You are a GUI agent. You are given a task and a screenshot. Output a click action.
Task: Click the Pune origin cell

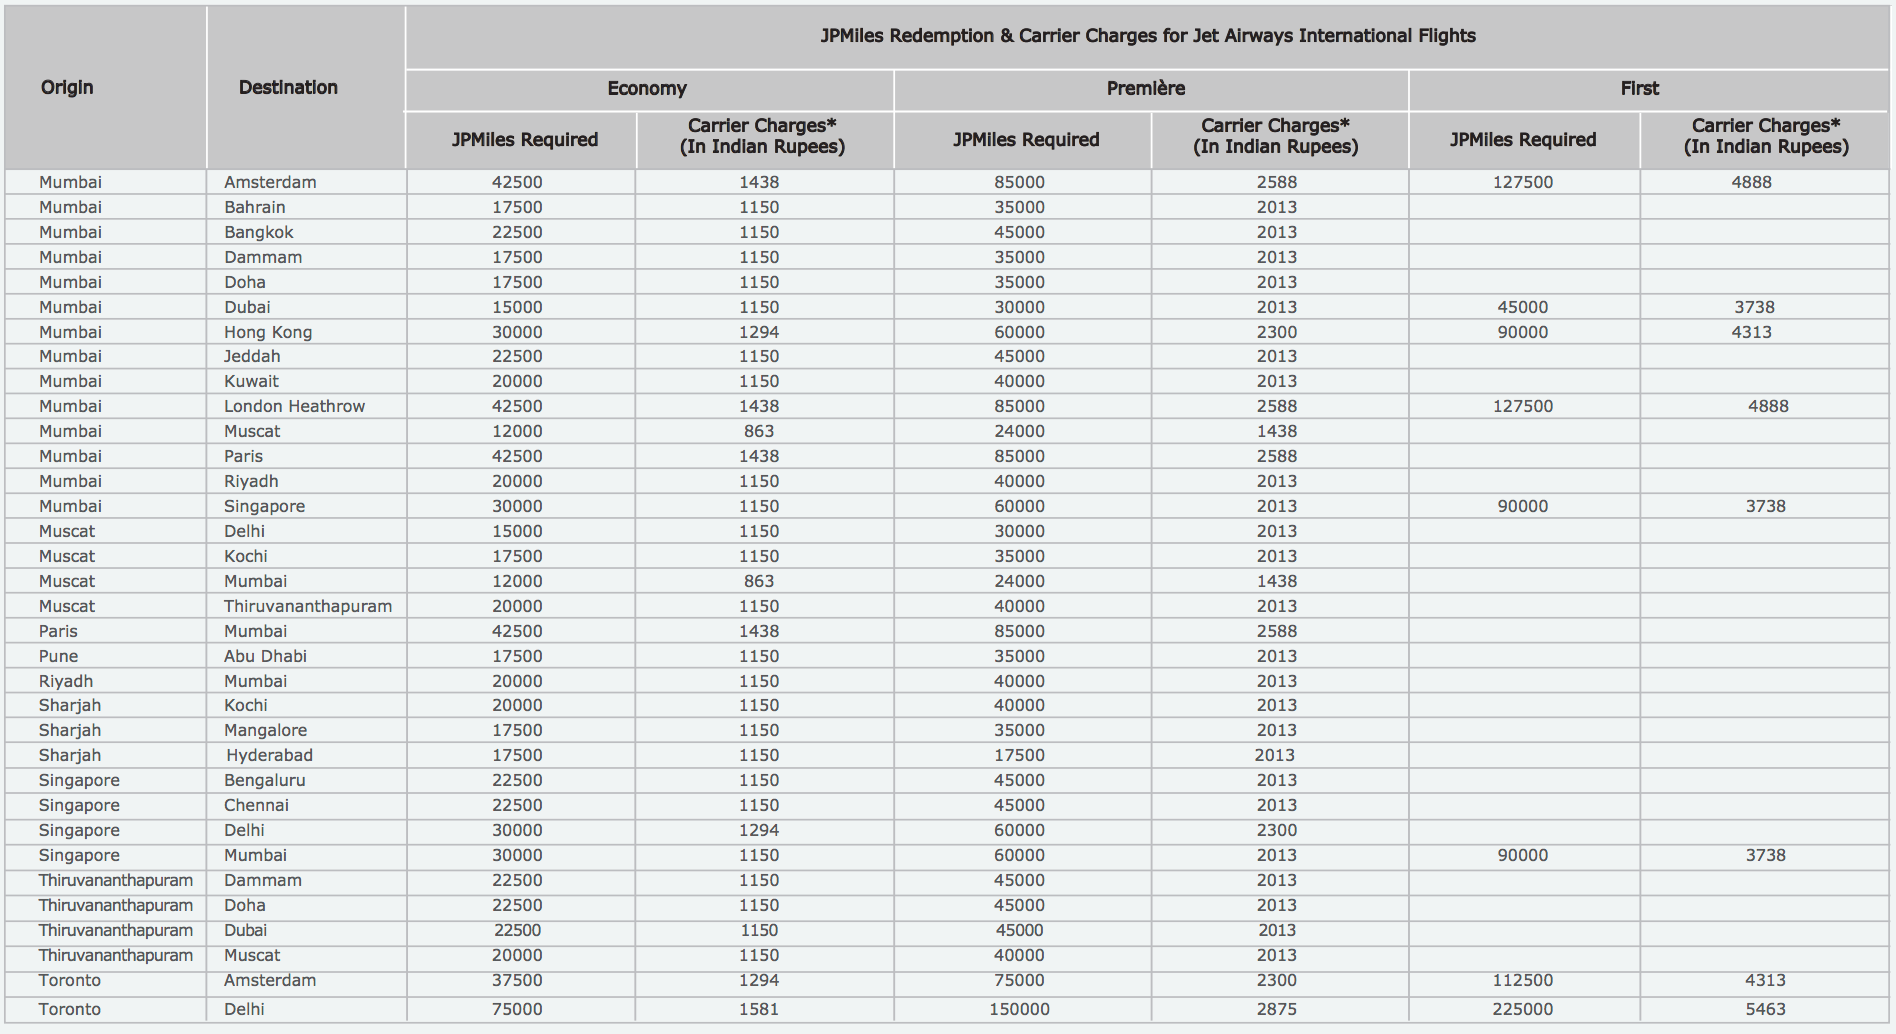[58, 656]
